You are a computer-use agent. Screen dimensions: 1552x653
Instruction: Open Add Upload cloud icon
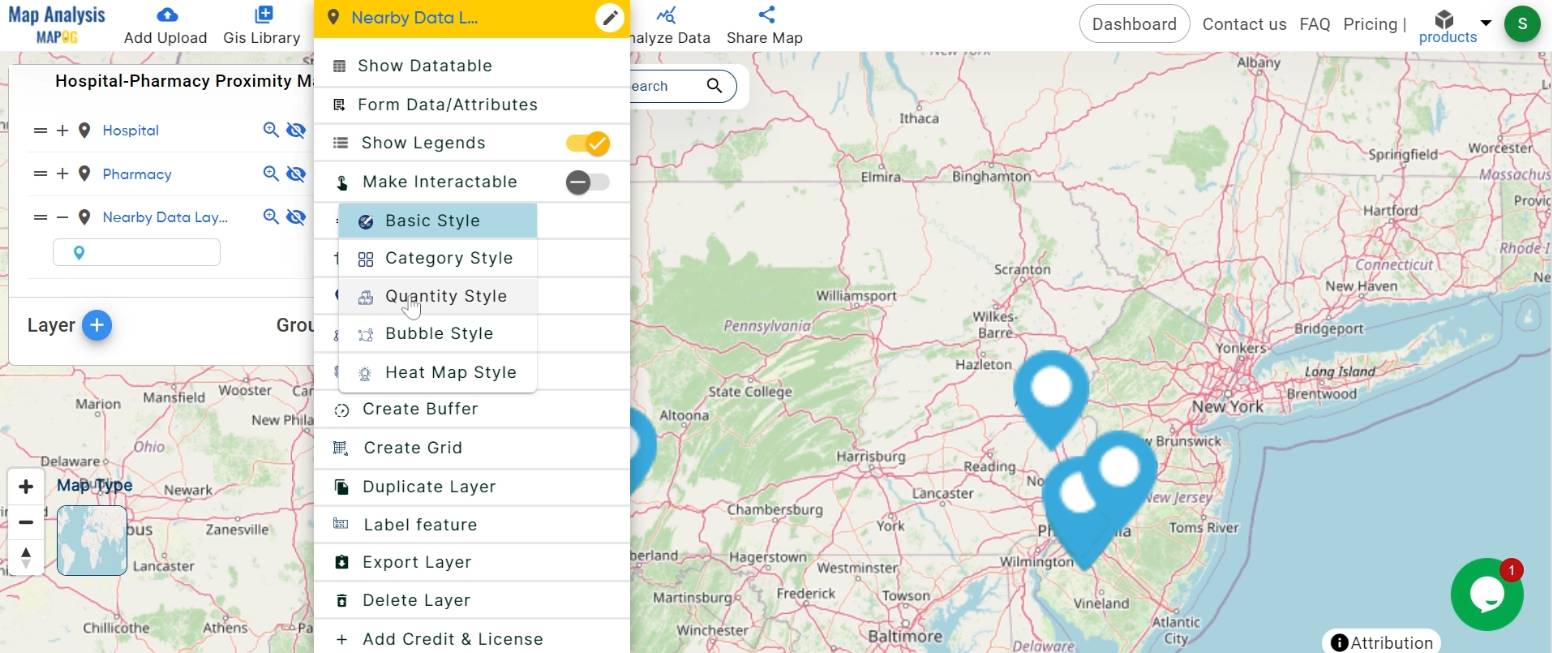167,15
